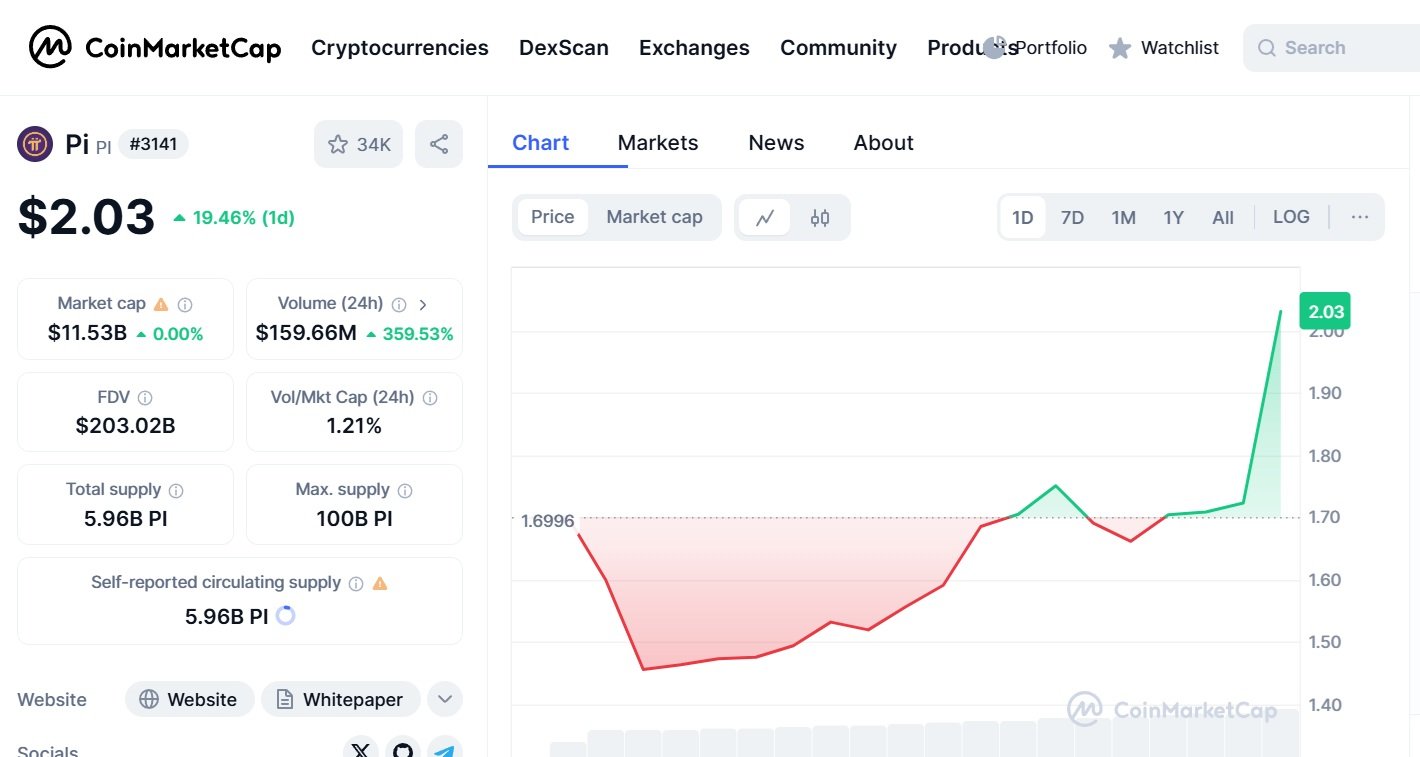
Task: Click the 1.21% Vol/Mkt Cap value
Action: click(354, 426)
